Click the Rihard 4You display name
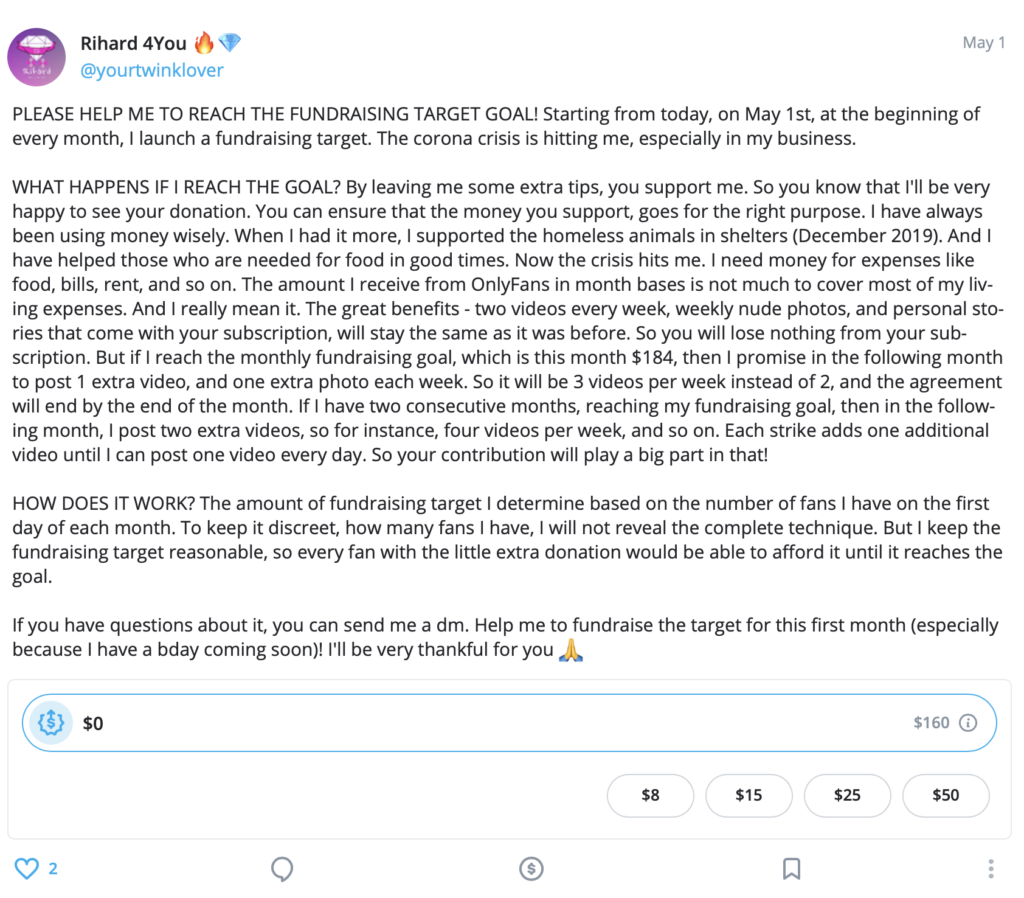This screenshot has height=898, width=1024. tap(133, 43)
